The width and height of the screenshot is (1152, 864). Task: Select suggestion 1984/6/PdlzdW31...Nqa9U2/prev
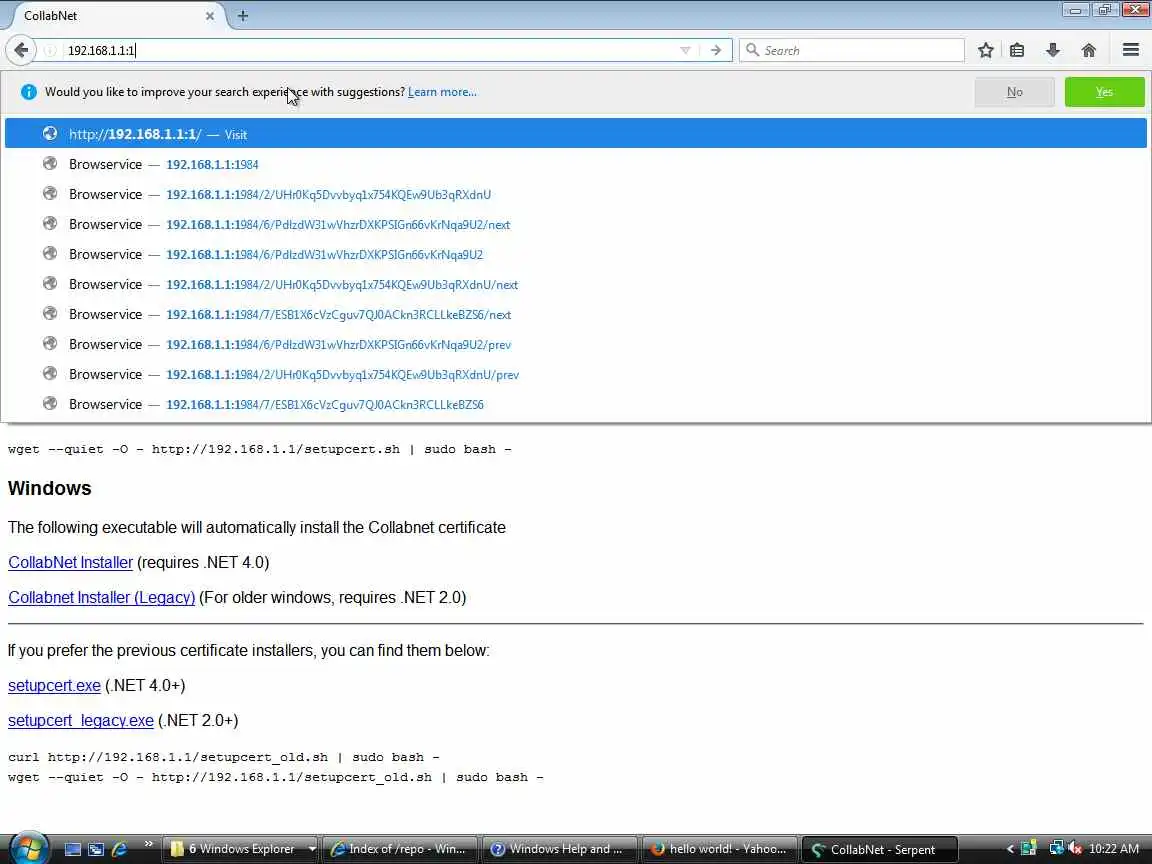(575, 345)
